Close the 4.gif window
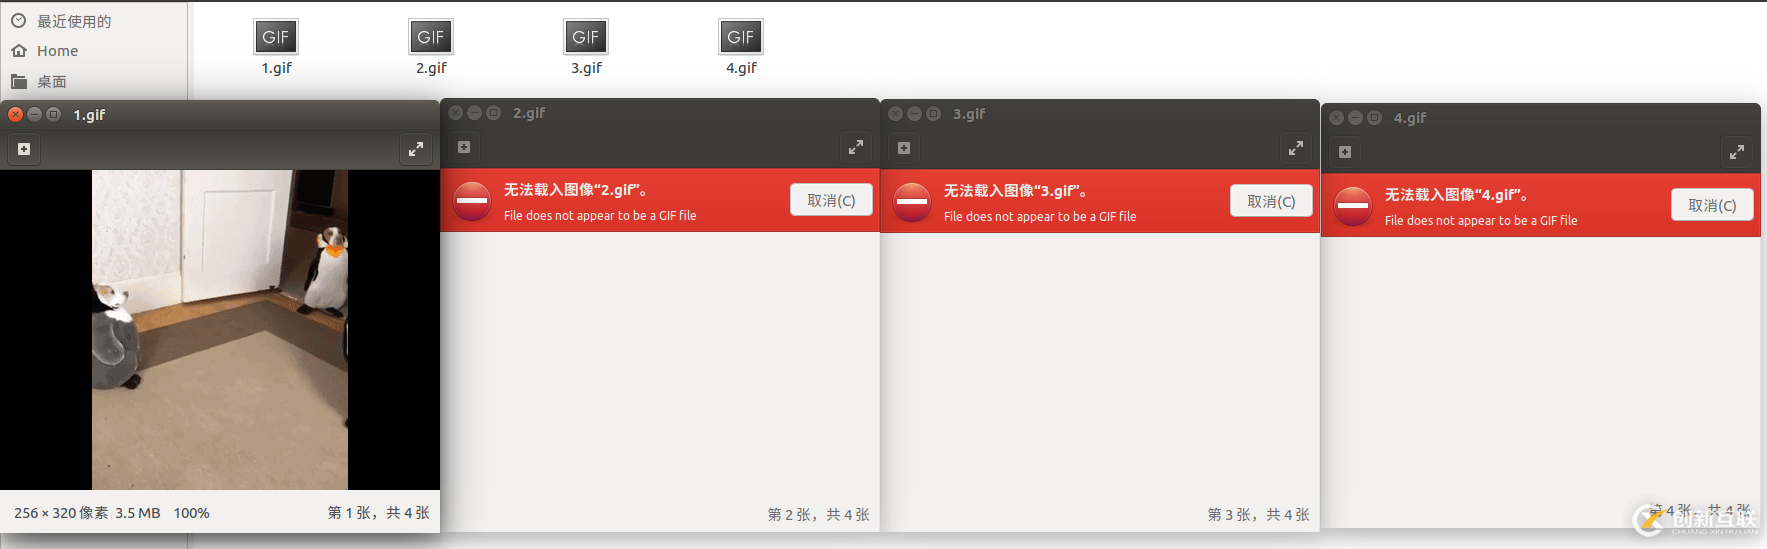The height and width of the screenshot is (549, 1767). [1336, 118]
